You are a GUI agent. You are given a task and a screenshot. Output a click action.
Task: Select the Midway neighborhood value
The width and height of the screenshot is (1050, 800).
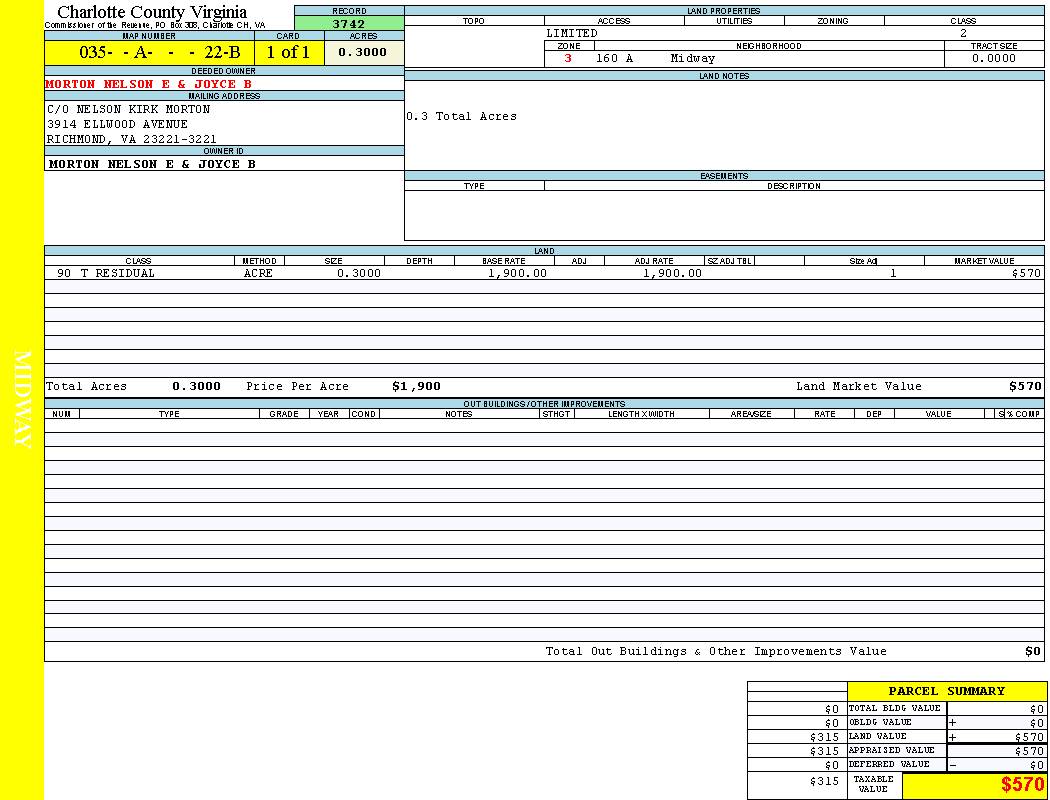[x=693, y=59]
